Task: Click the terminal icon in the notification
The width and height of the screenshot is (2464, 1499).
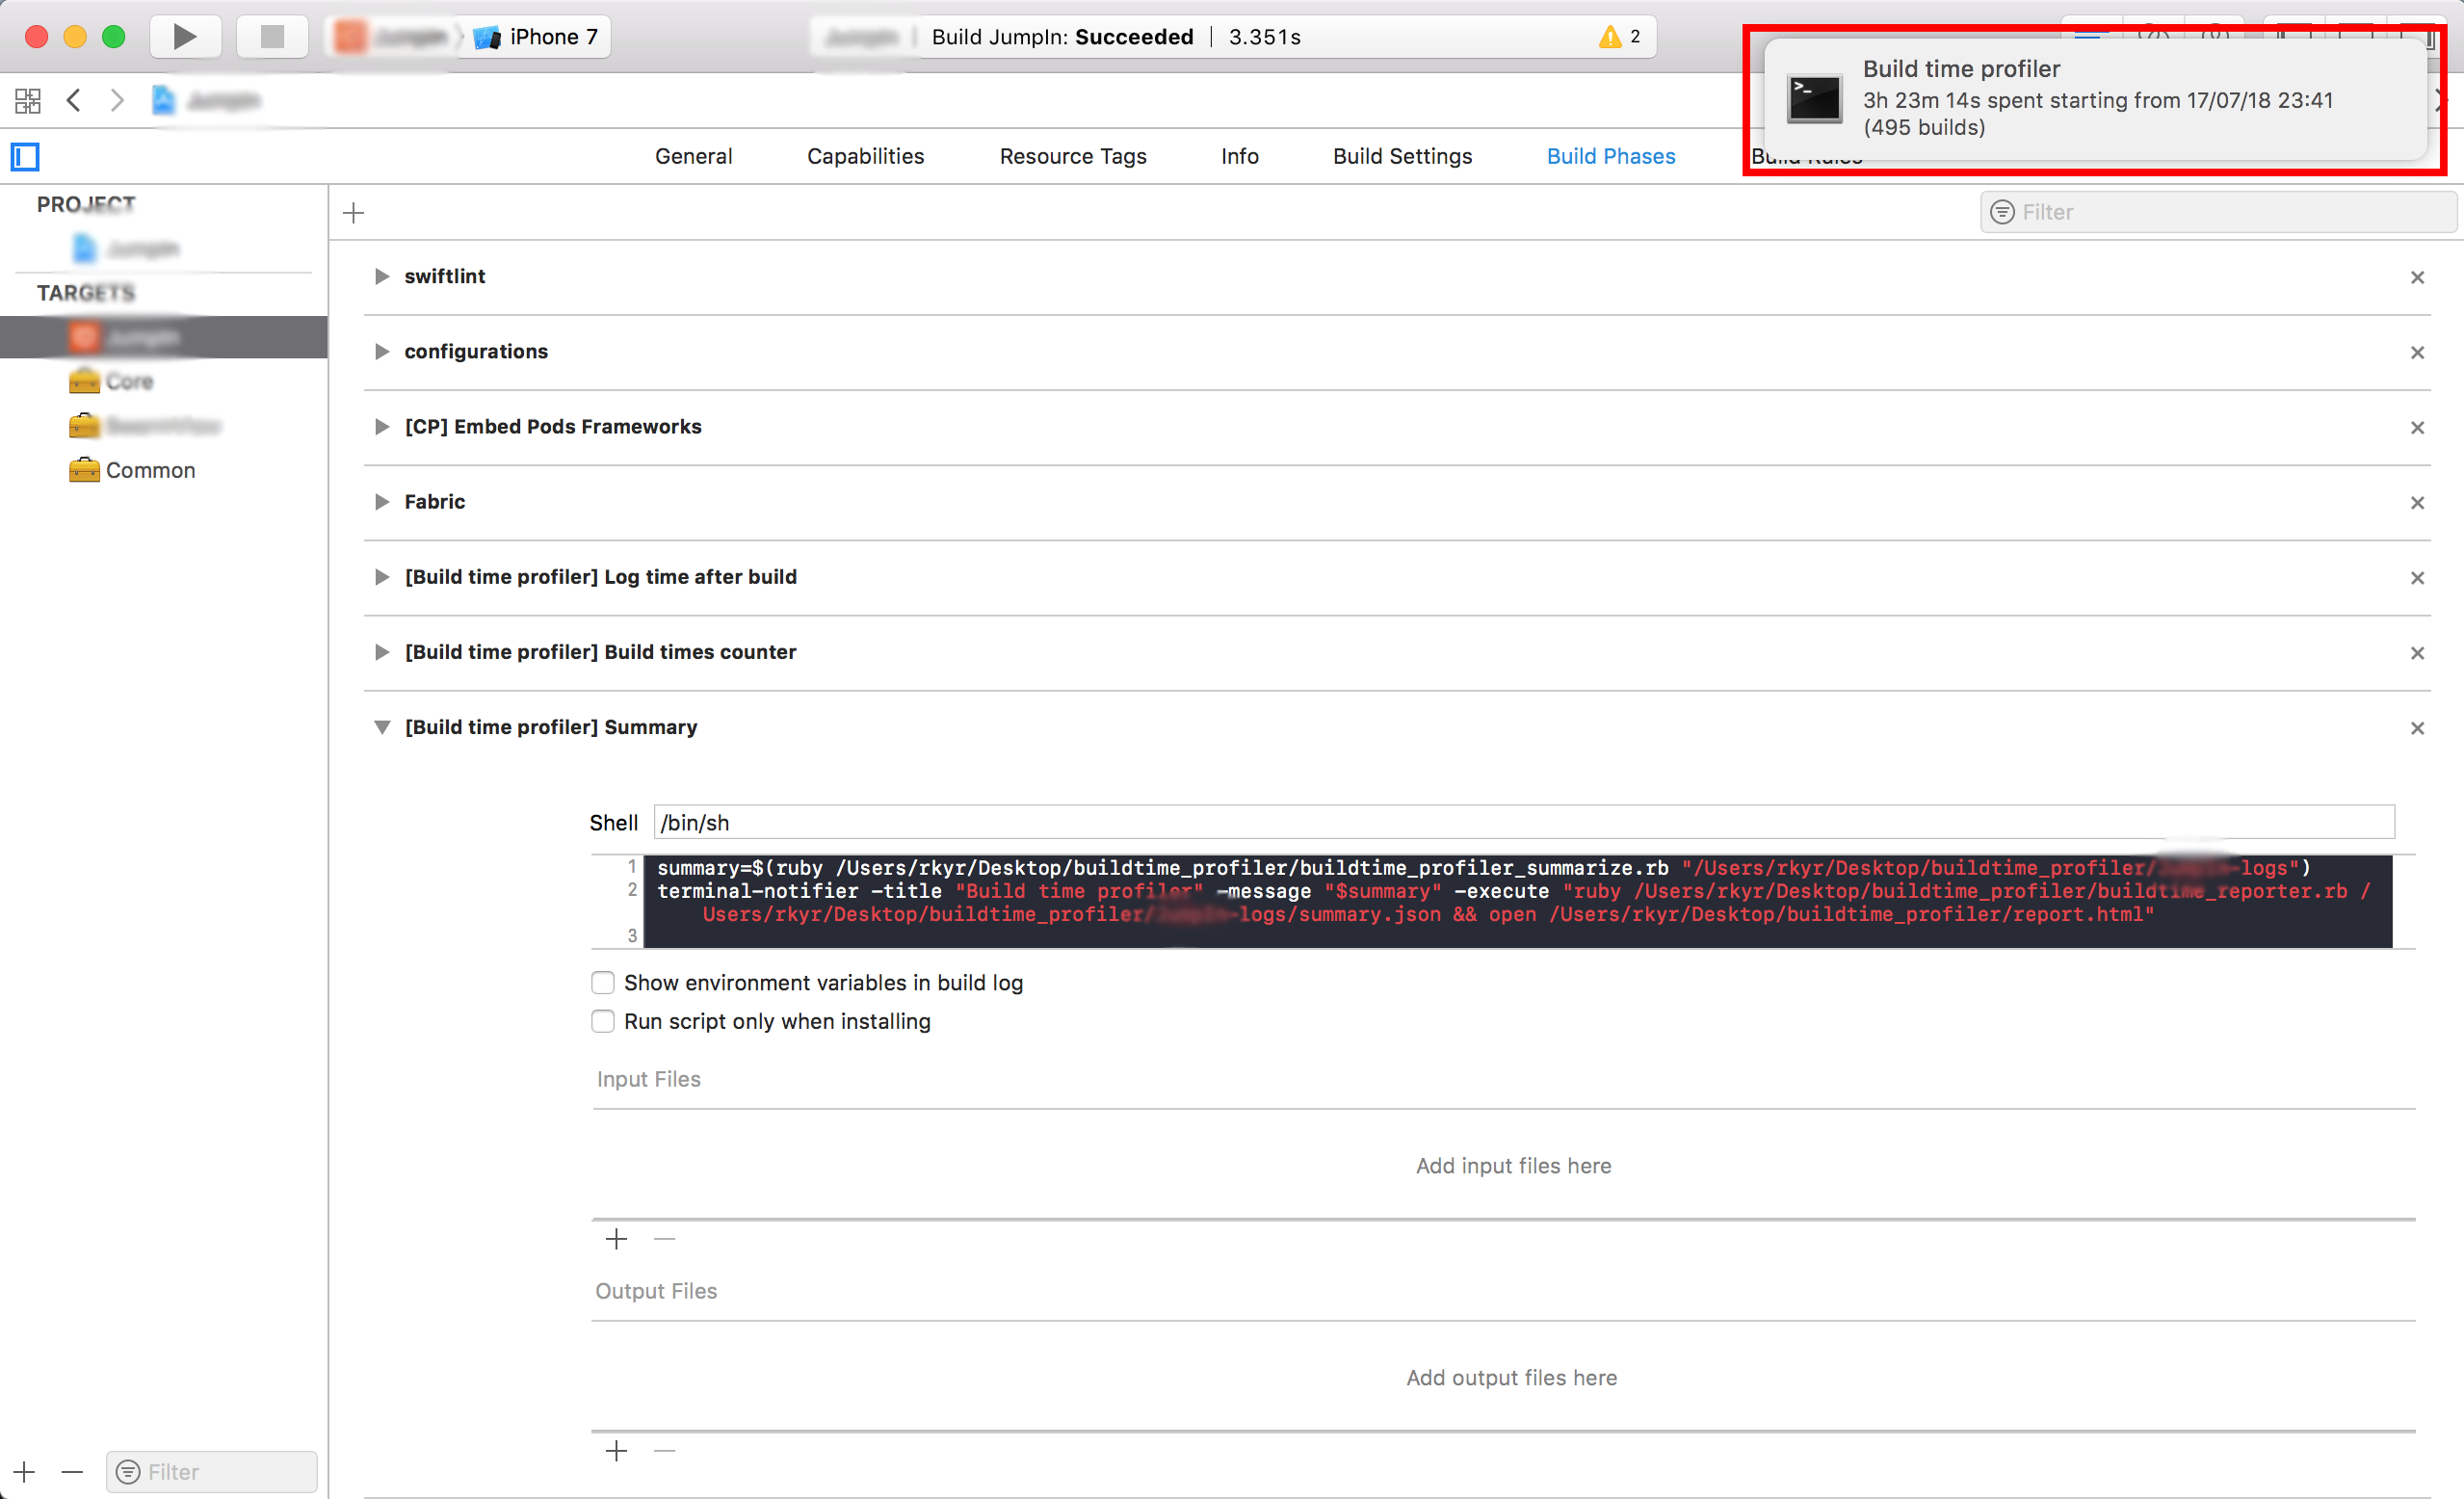Action: [x=1814, y=98]
